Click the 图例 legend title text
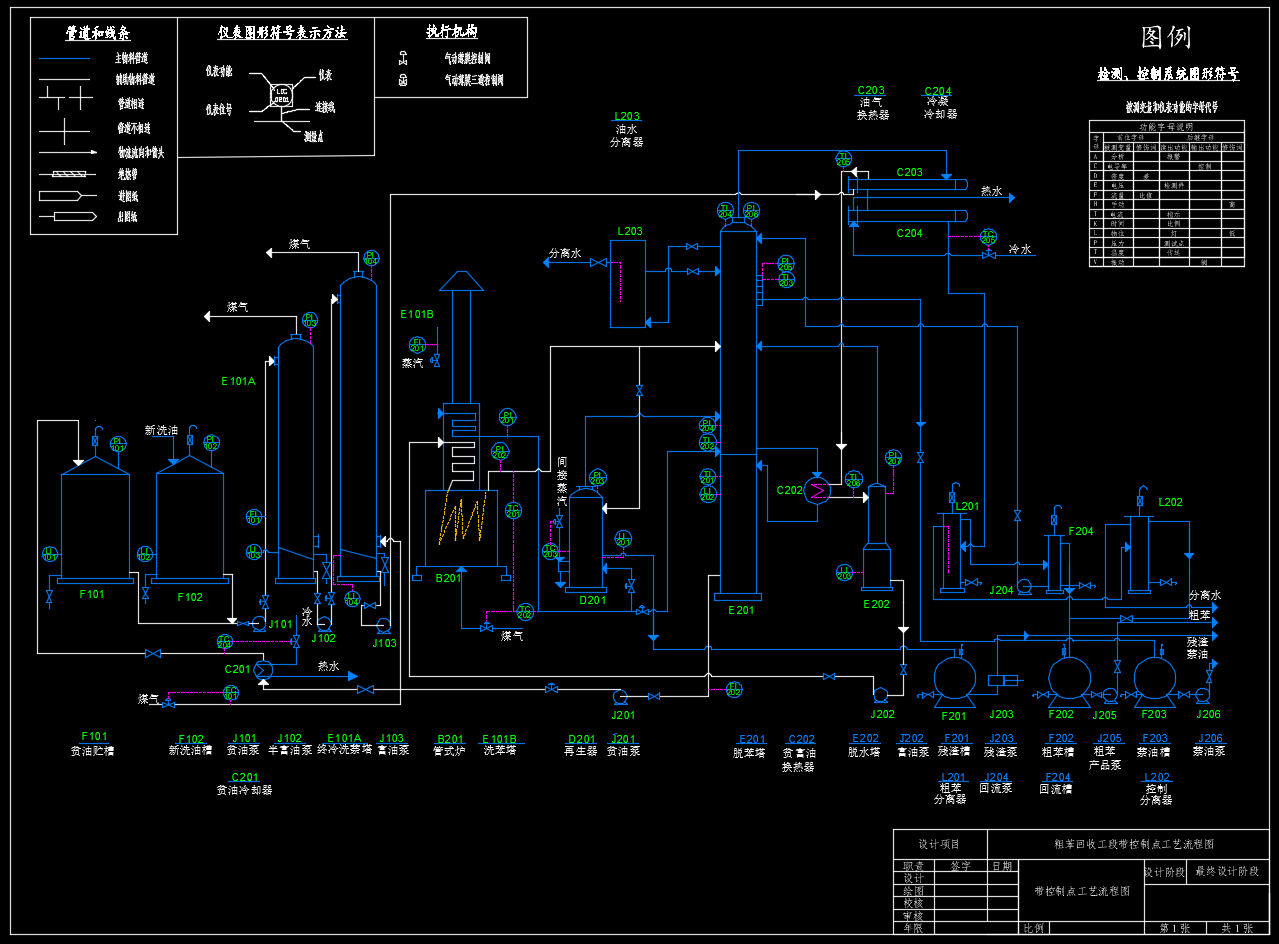The width and height of the screenshot is (1279, 944). 1166,38
